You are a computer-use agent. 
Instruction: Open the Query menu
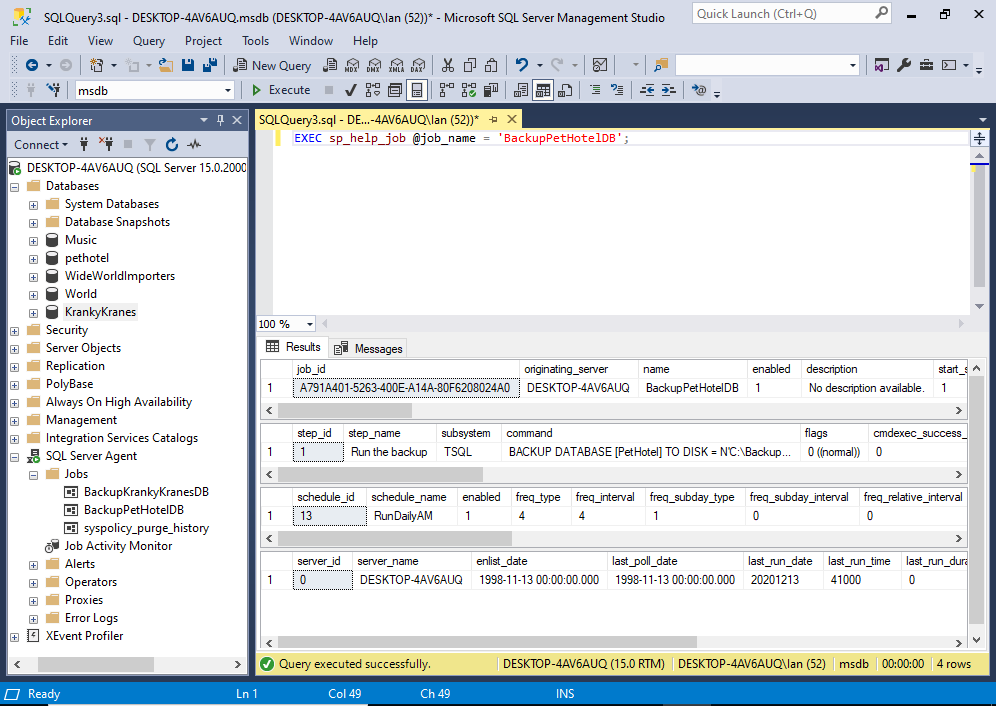(148, 41)
